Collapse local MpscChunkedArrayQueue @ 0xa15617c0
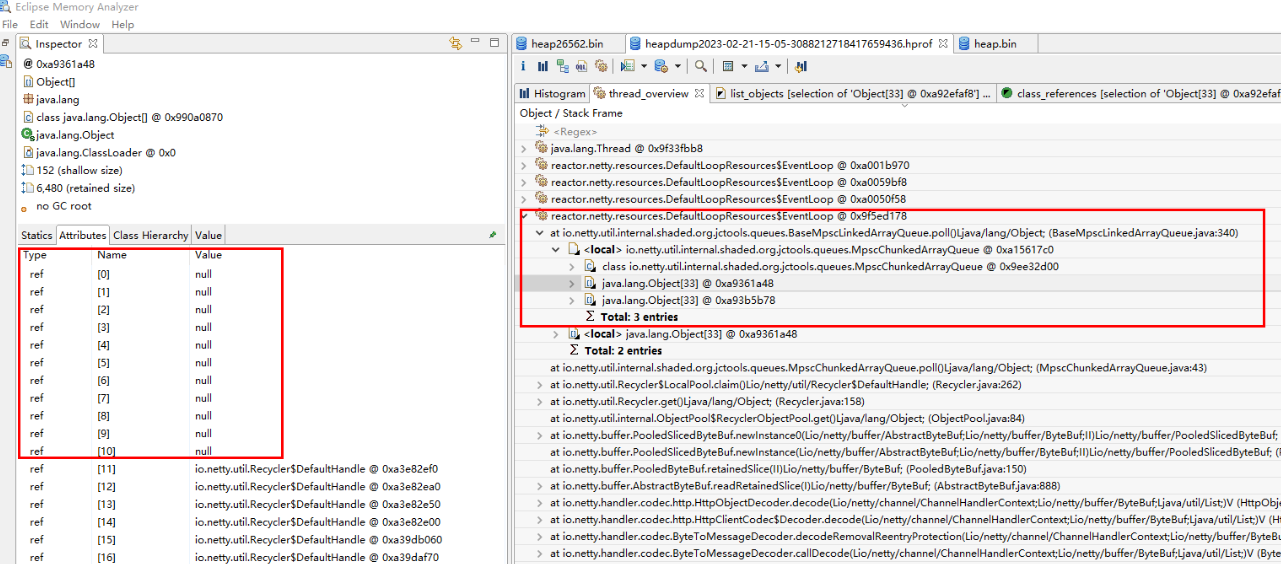The height and width of the screenshot is (564, 1281). pyautogui.click(x=557, y=249)
